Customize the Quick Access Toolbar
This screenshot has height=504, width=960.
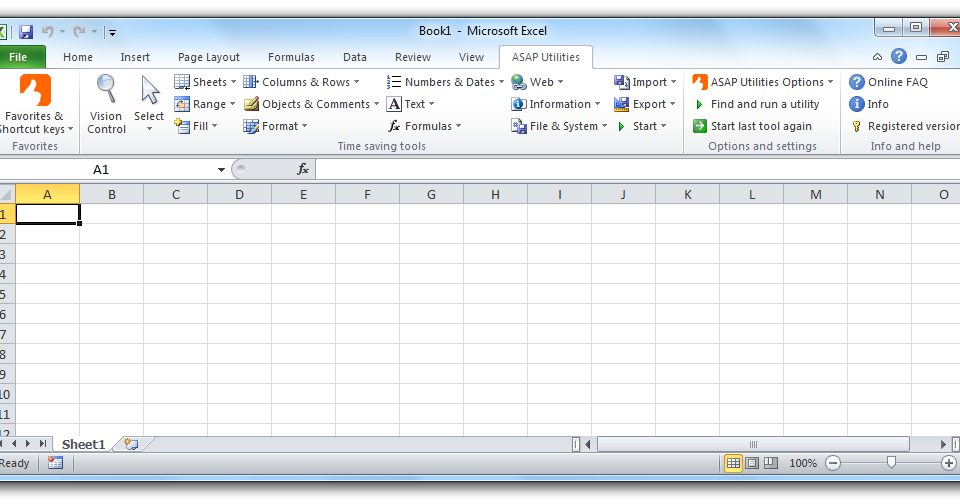click(112, 32)
